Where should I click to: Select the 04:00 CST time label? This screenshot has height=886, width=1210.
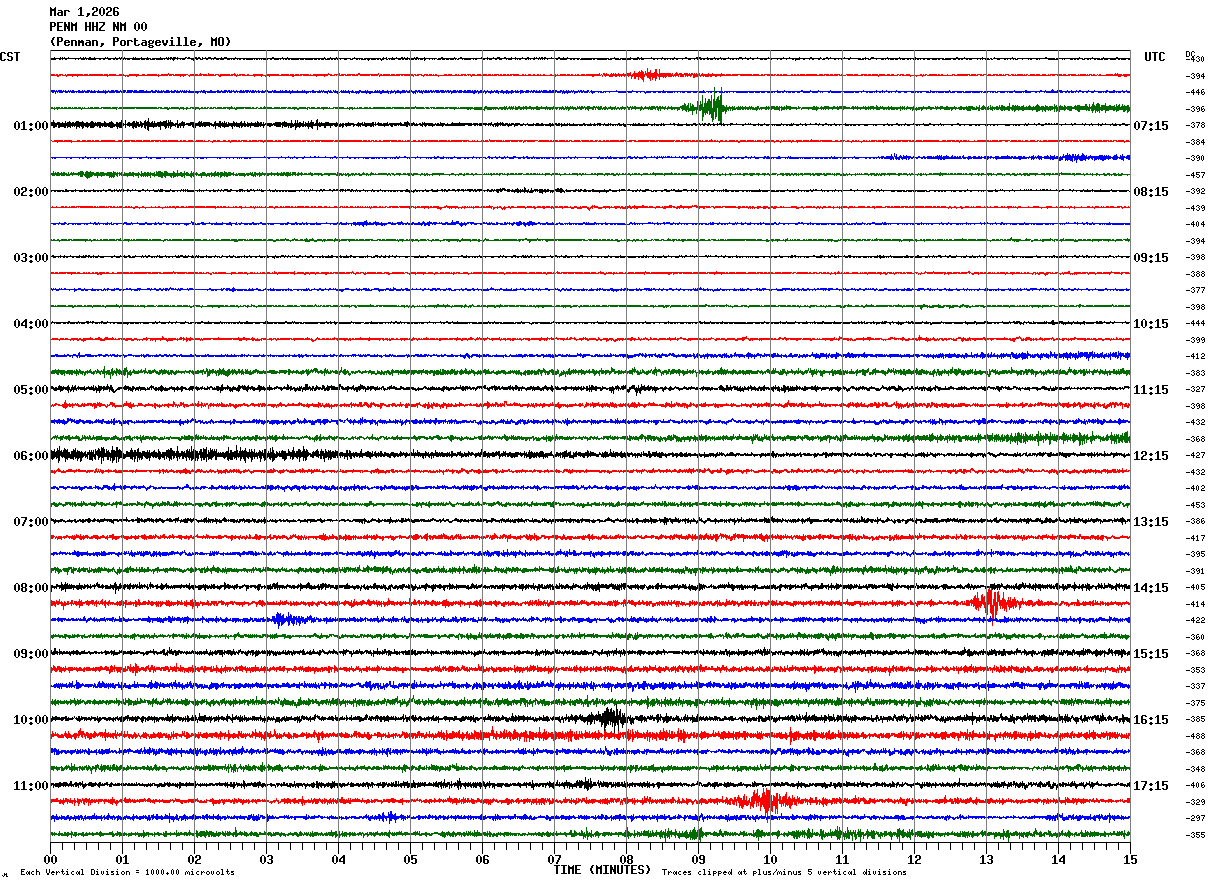[31, 324]
